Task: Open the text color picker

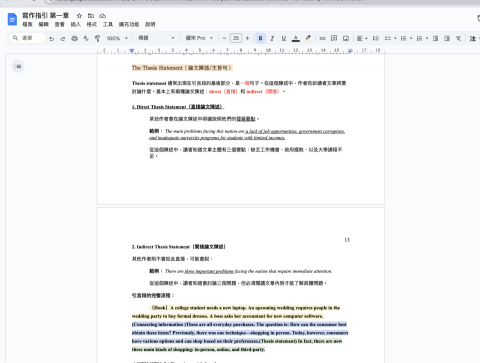Action: tap(295, 38)
